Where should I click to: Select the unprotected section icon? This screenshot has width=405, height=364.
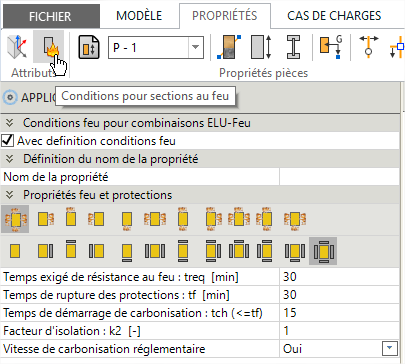pos(15,251)
